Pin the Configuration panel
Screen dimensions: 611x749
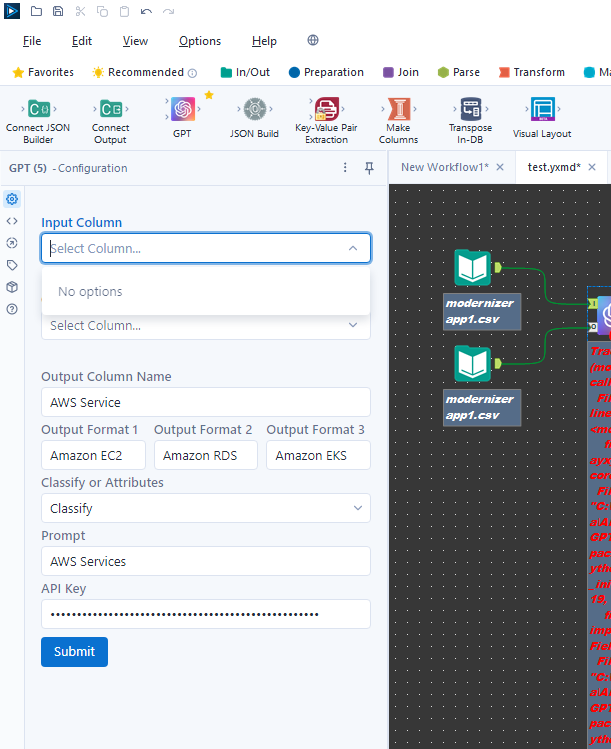pos(369,168)
